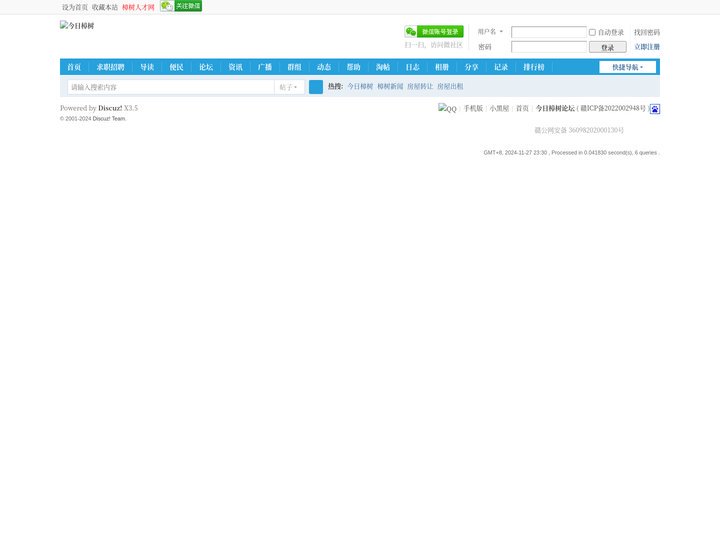This screenshot has width=720, height=540.
Task: Click into the search content input box
Action: point(170,87)
